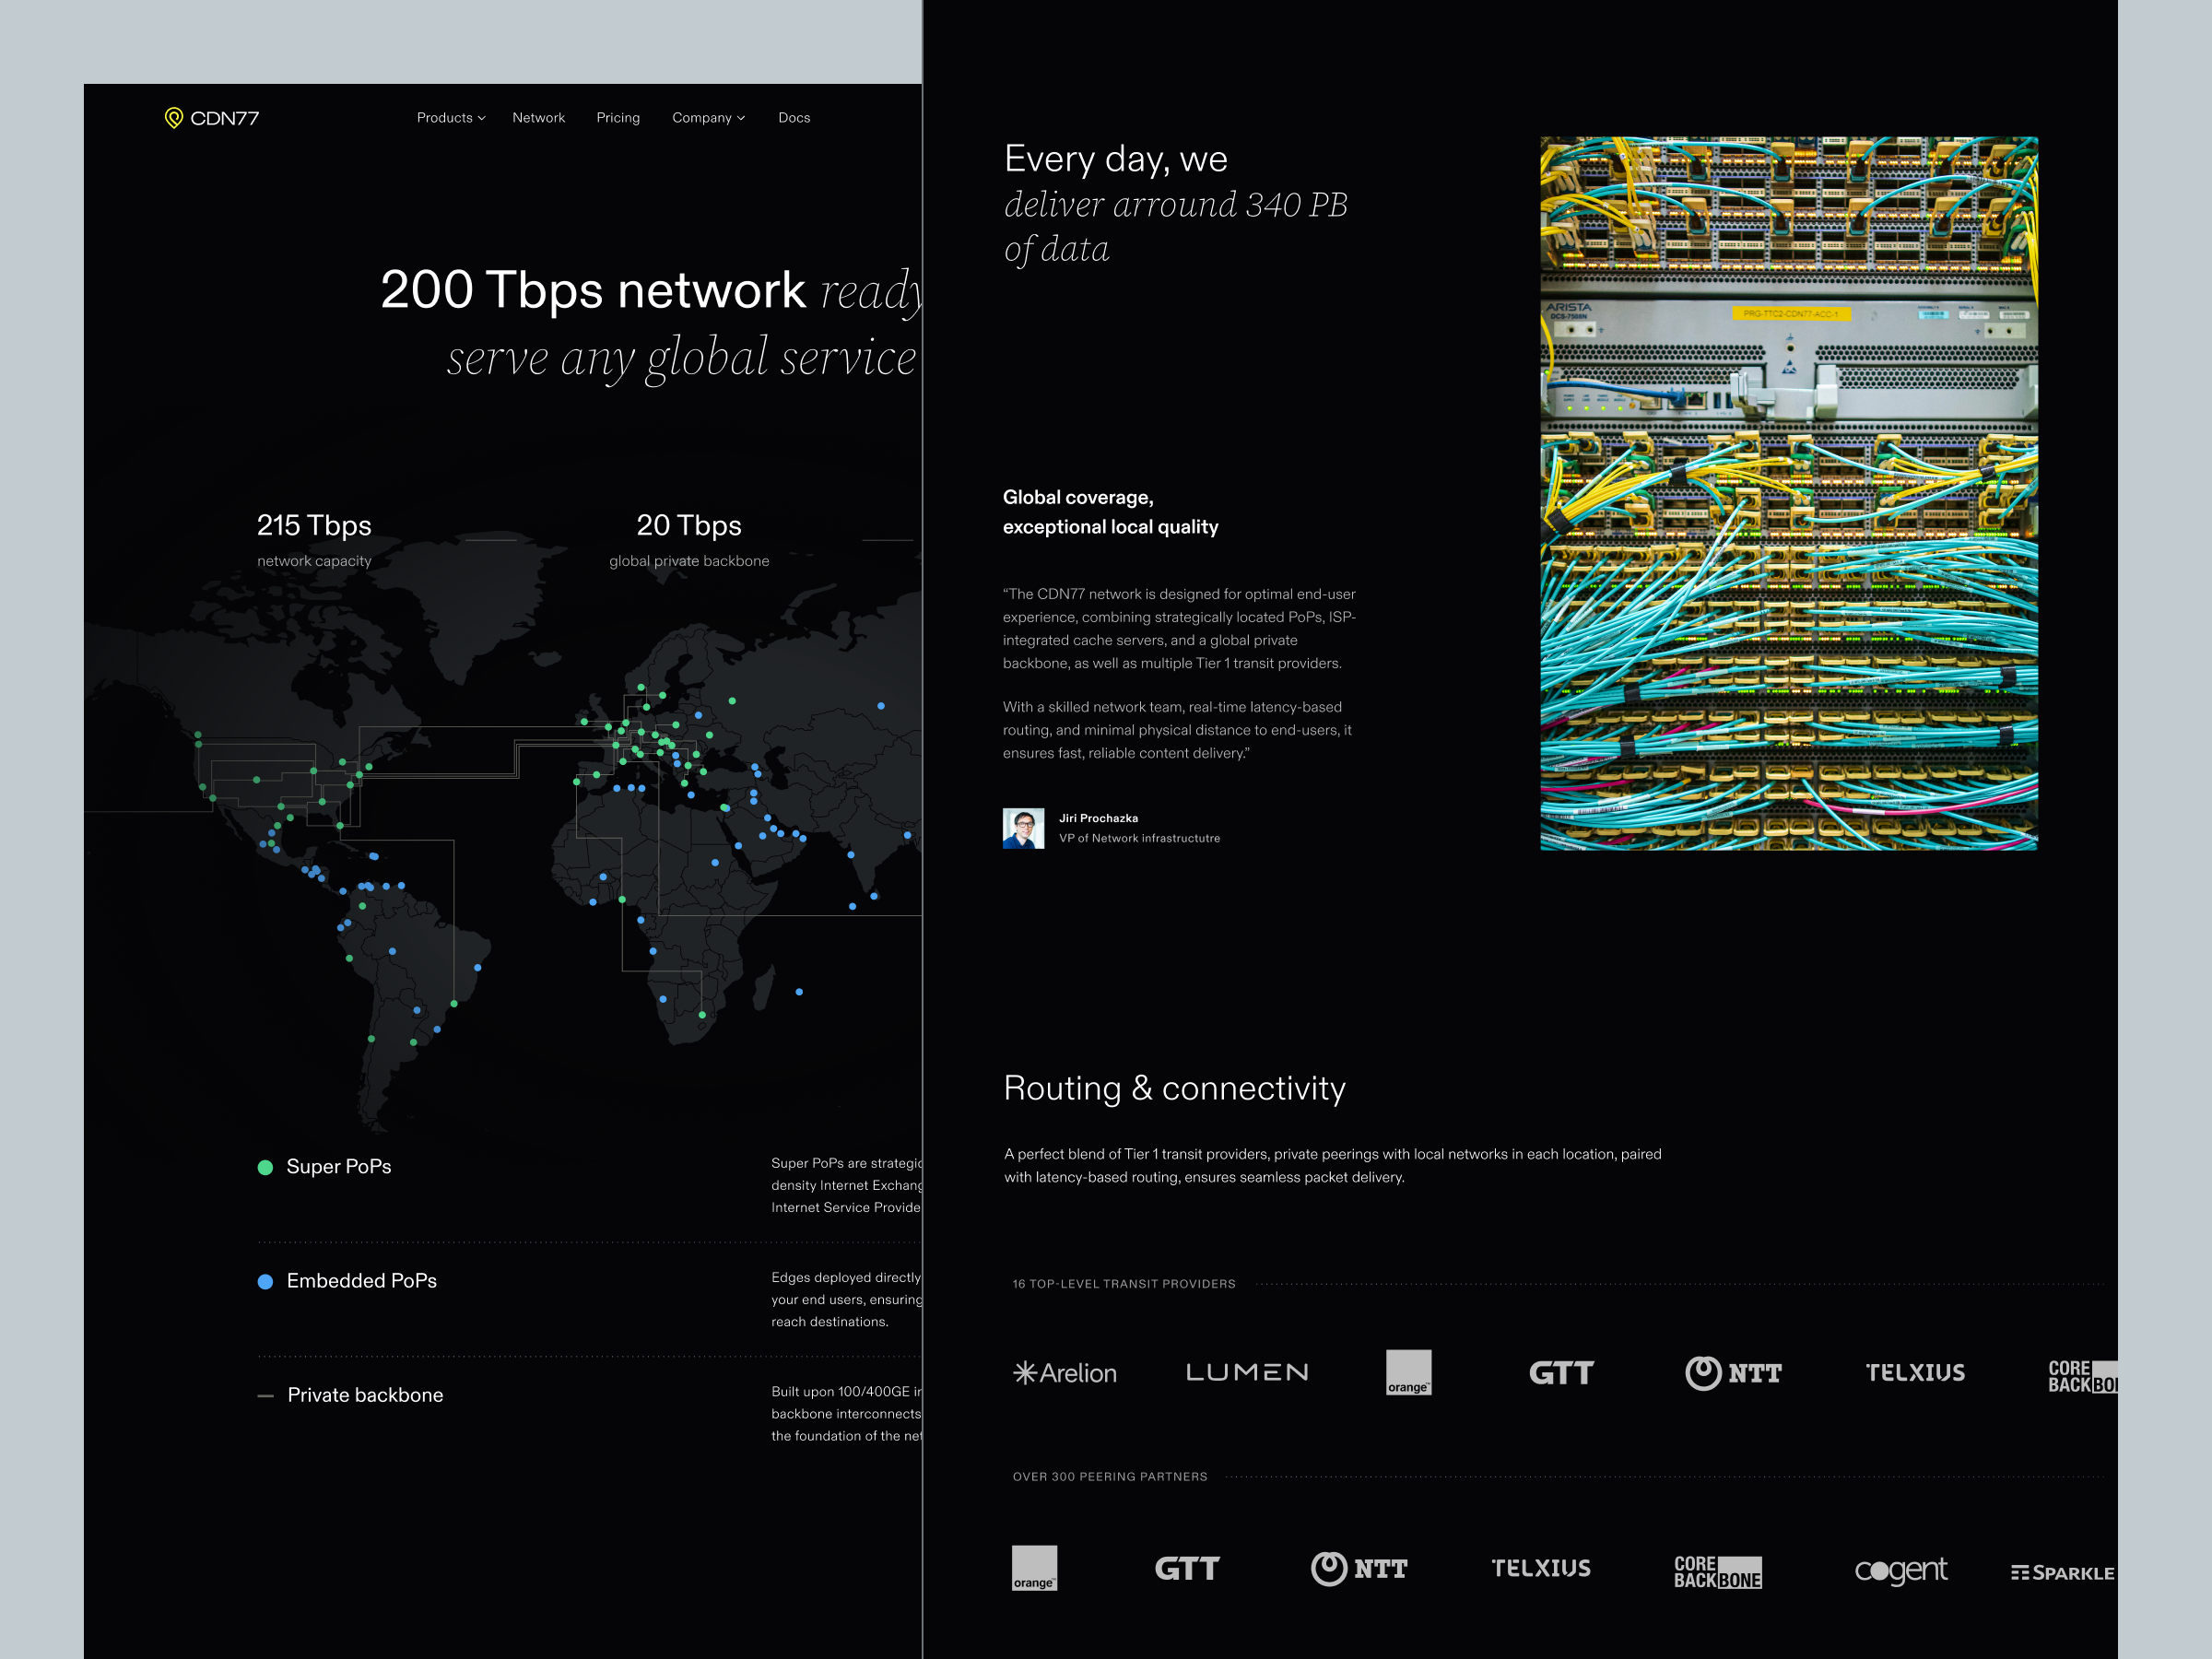Select Network in the navigation bar
The image size is (2212, 1659).
click(x=539, y=118)
